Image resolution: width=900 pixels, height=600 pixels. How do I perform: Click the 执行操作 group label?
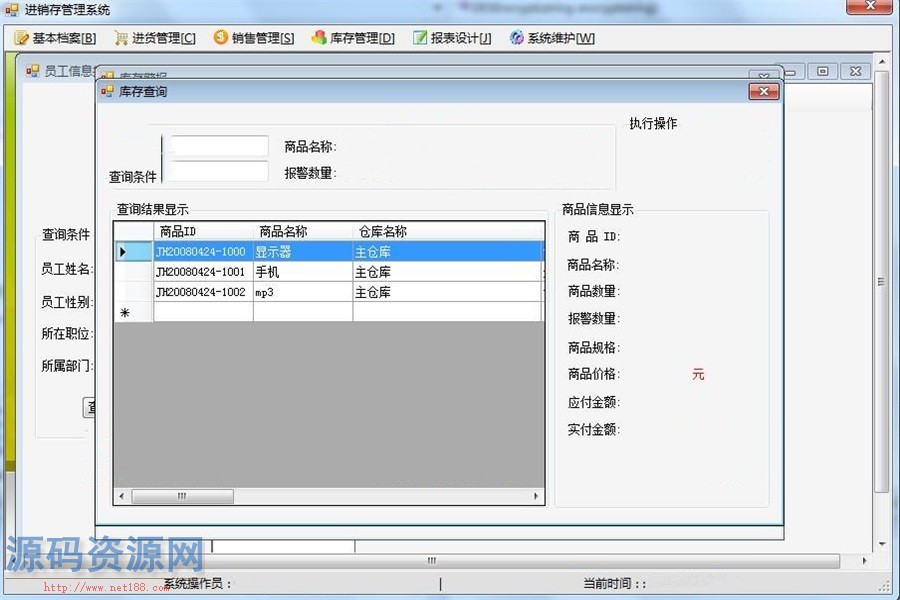click(x=653, y=123)
